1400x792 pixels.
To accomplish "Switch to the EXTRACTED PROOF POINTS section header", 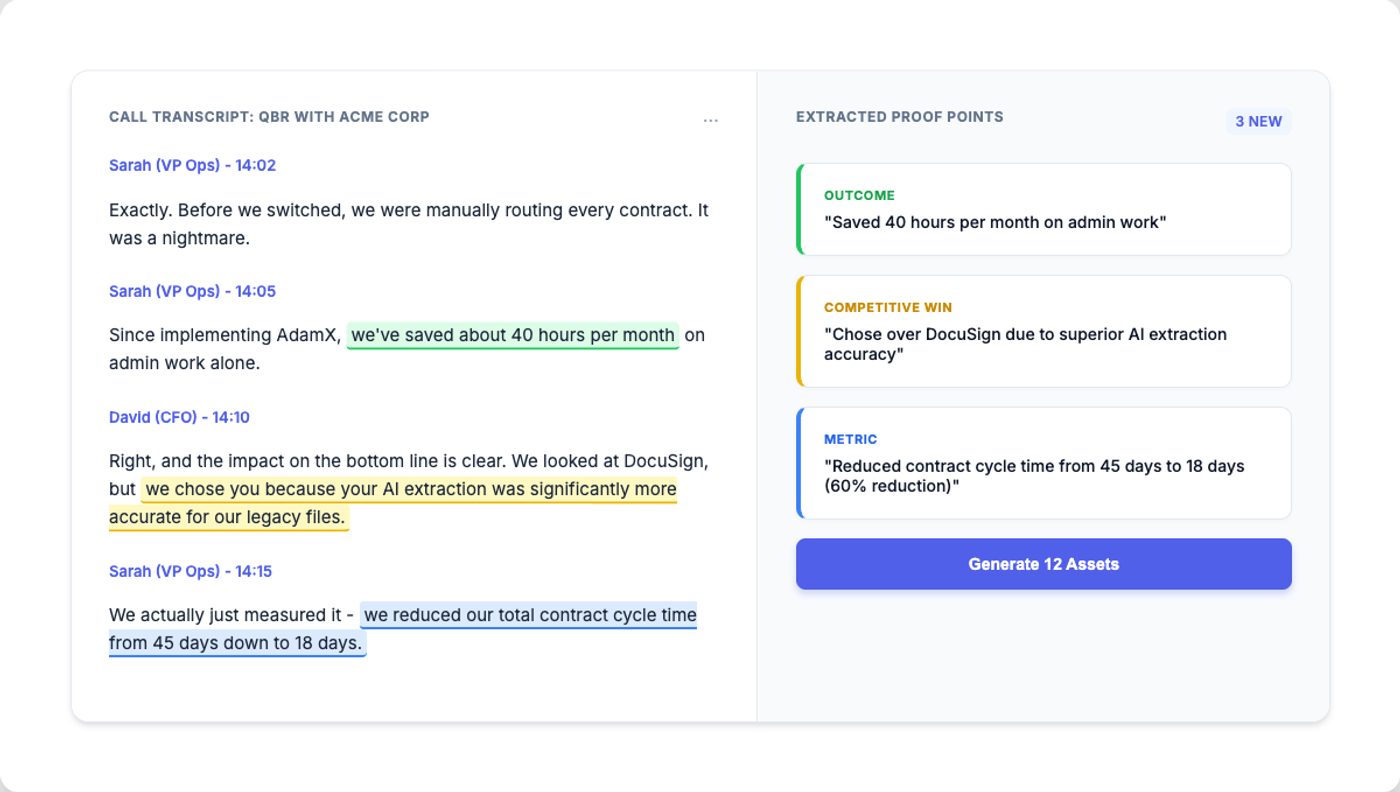I will tap(899, 116).
